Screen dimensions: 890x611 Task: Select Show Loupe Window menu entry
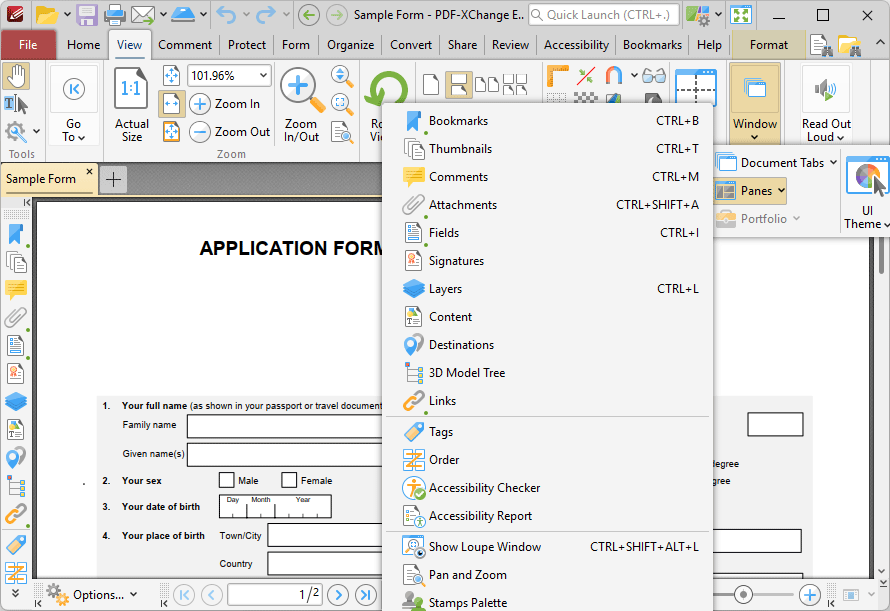[x=550, y=547]
